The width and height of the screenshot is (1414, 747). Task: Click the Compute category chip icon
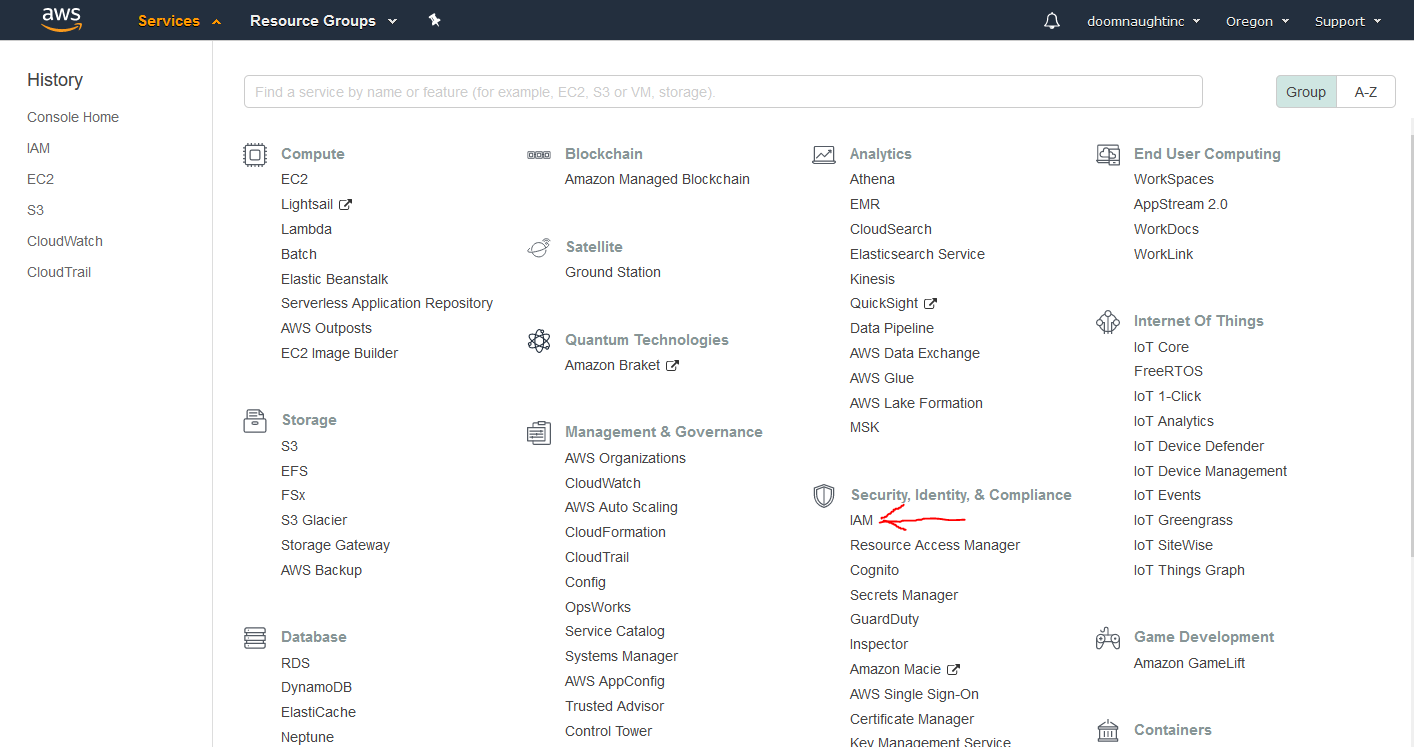tap(255, 154)
